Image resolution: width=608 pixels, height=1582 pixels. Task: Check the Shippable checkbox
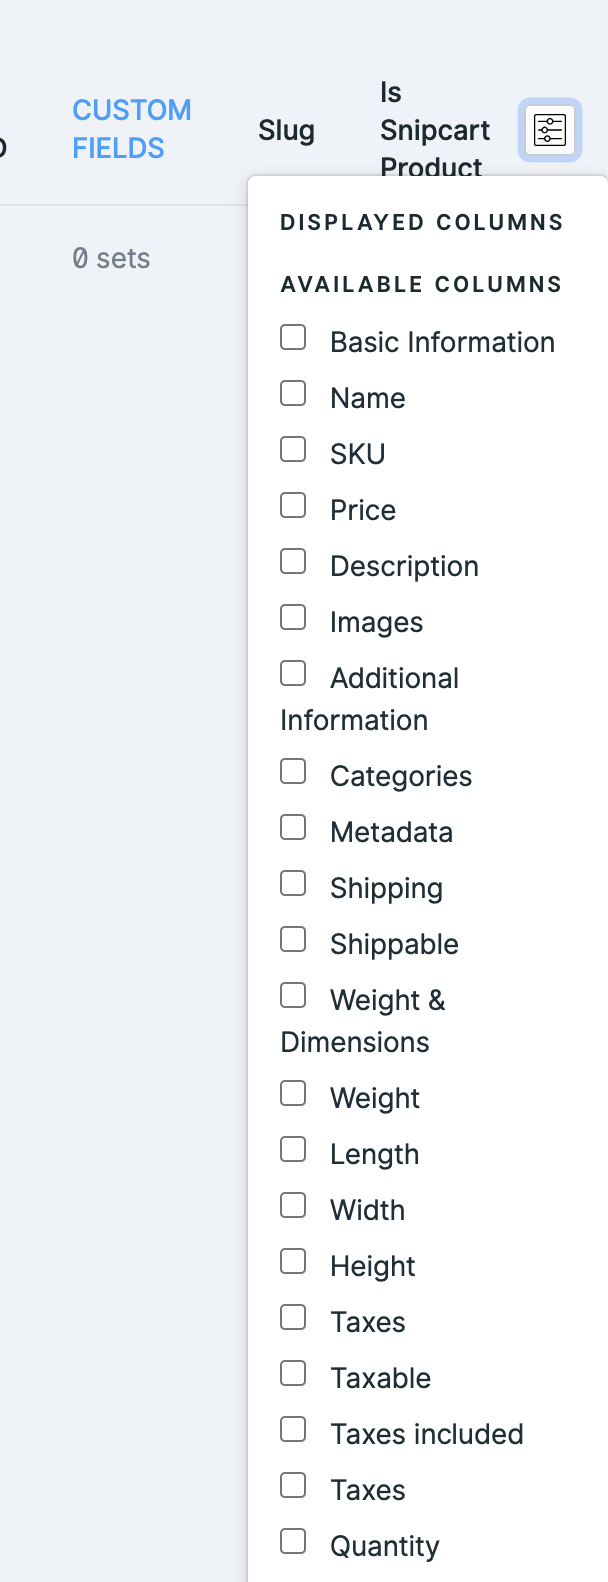tap(293, 939)
